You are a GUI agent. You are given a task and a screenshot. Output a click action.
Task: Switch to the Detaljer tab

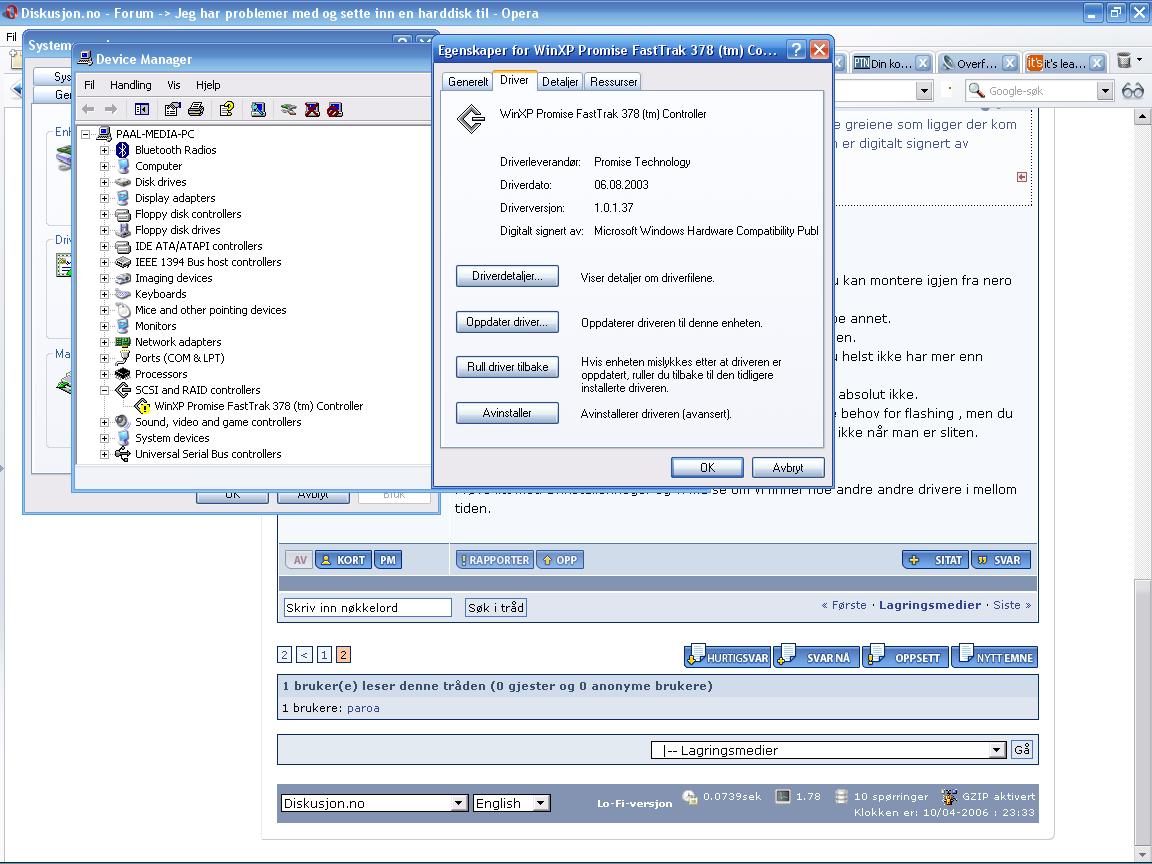(560, 82)
